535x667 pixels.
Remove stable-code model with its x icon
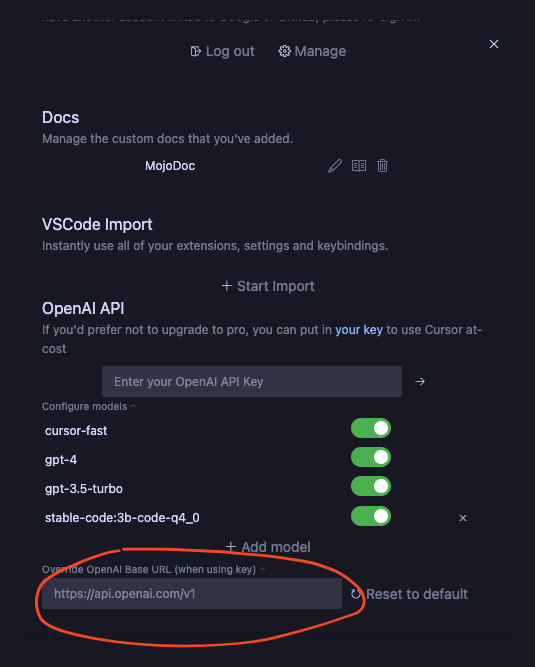(463, 518)
